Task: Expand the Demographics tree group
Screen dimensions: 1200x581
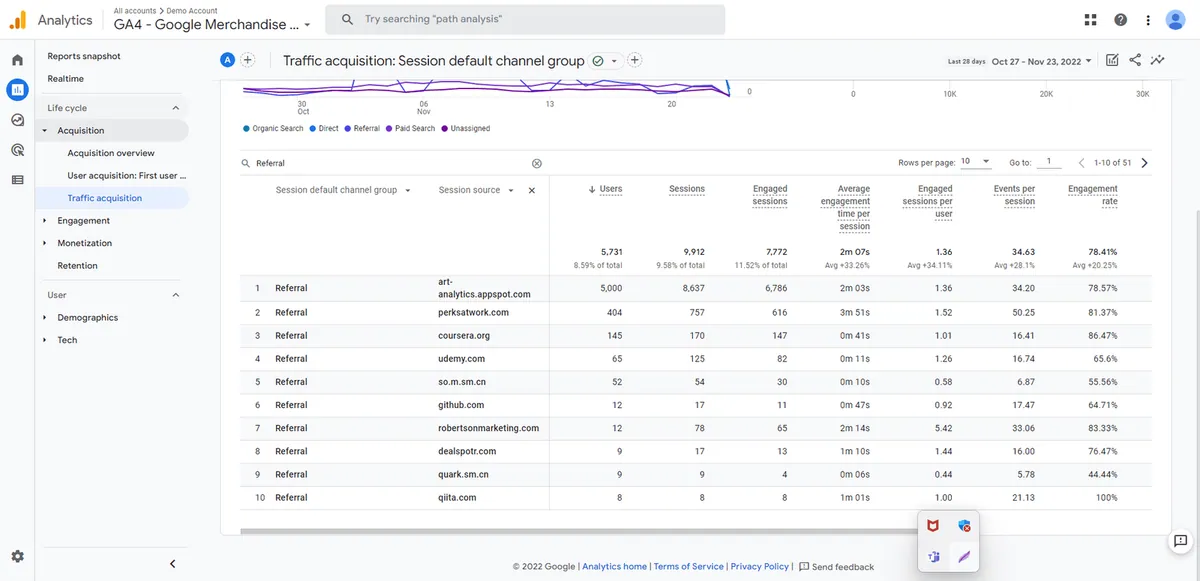Action: pos(44,318)
